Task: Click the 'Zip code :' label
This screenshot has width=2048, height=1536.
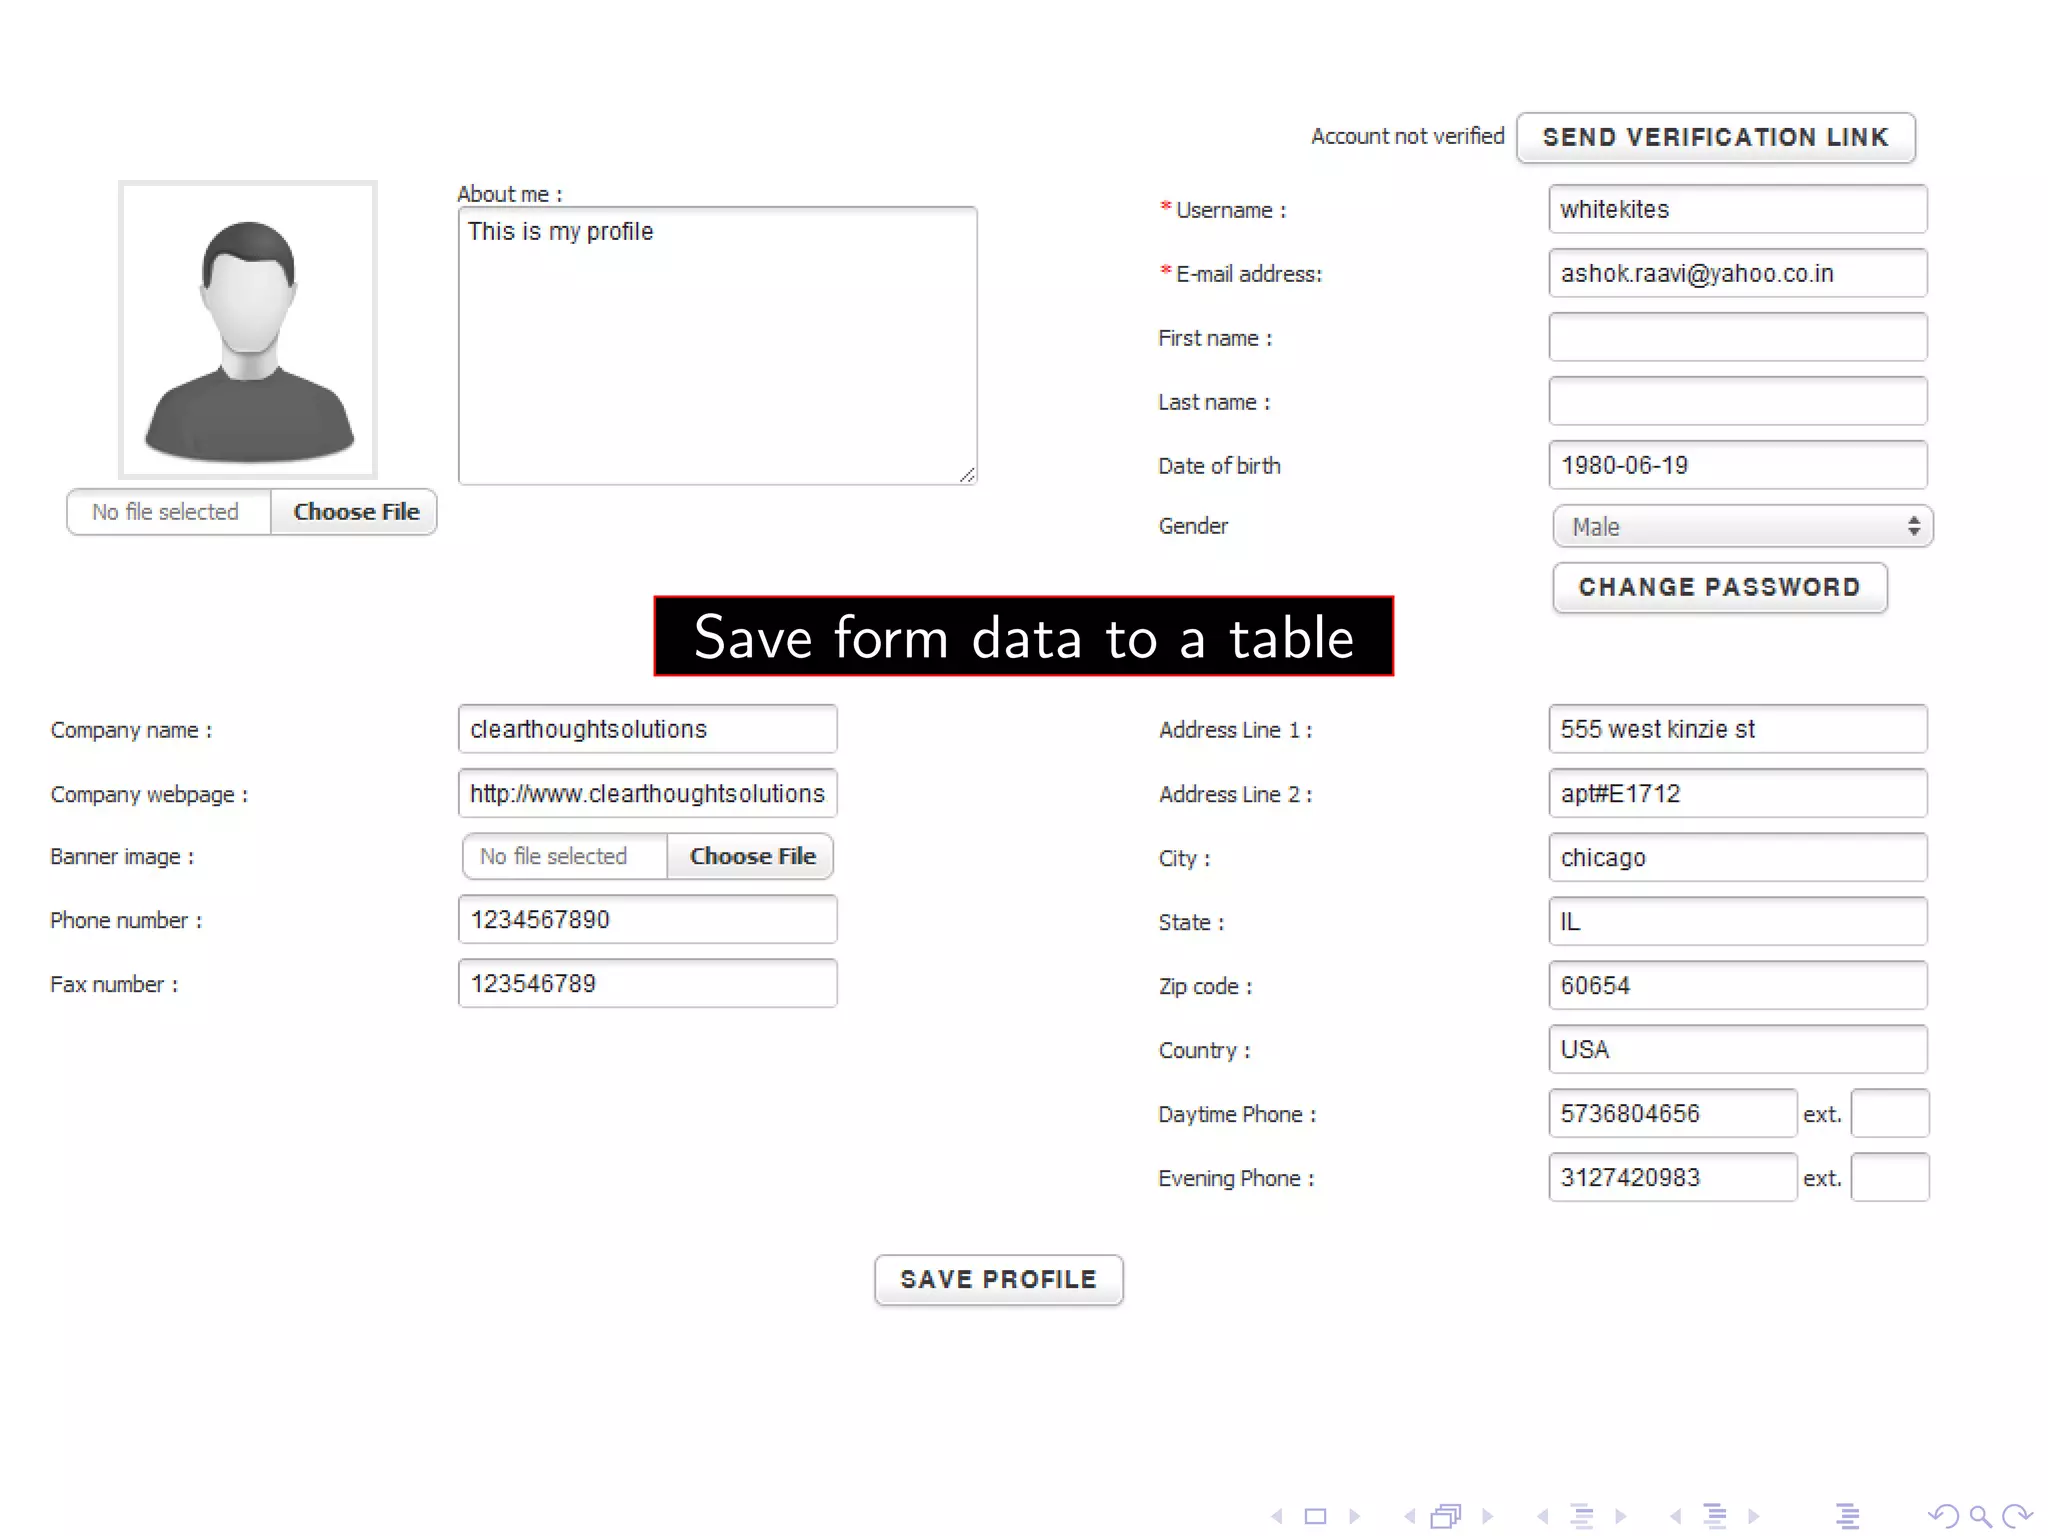Action: pyautogui.click(x=1205, y=986)
